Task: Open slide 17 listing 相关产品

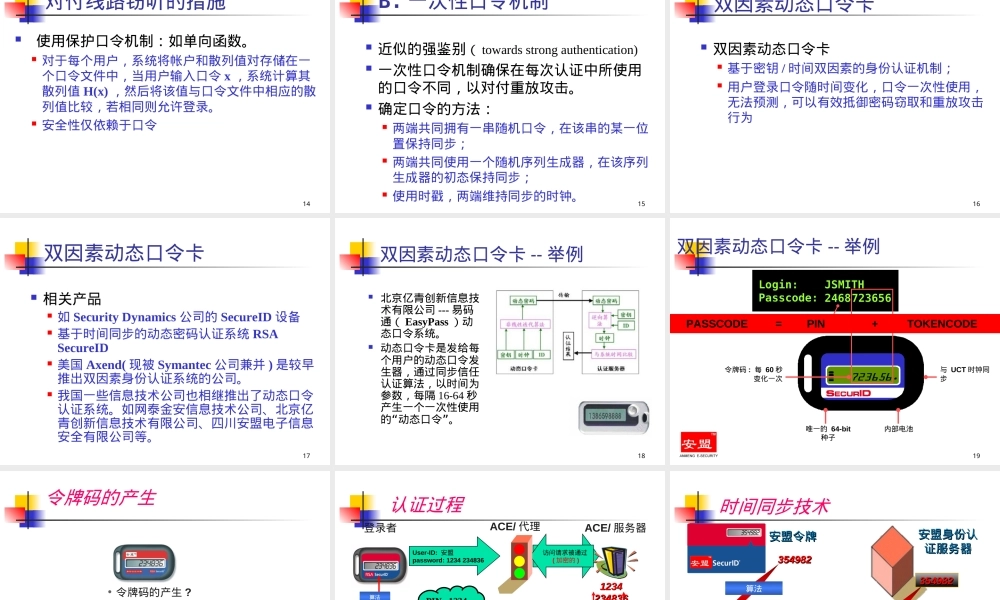Action: point(165,341)
